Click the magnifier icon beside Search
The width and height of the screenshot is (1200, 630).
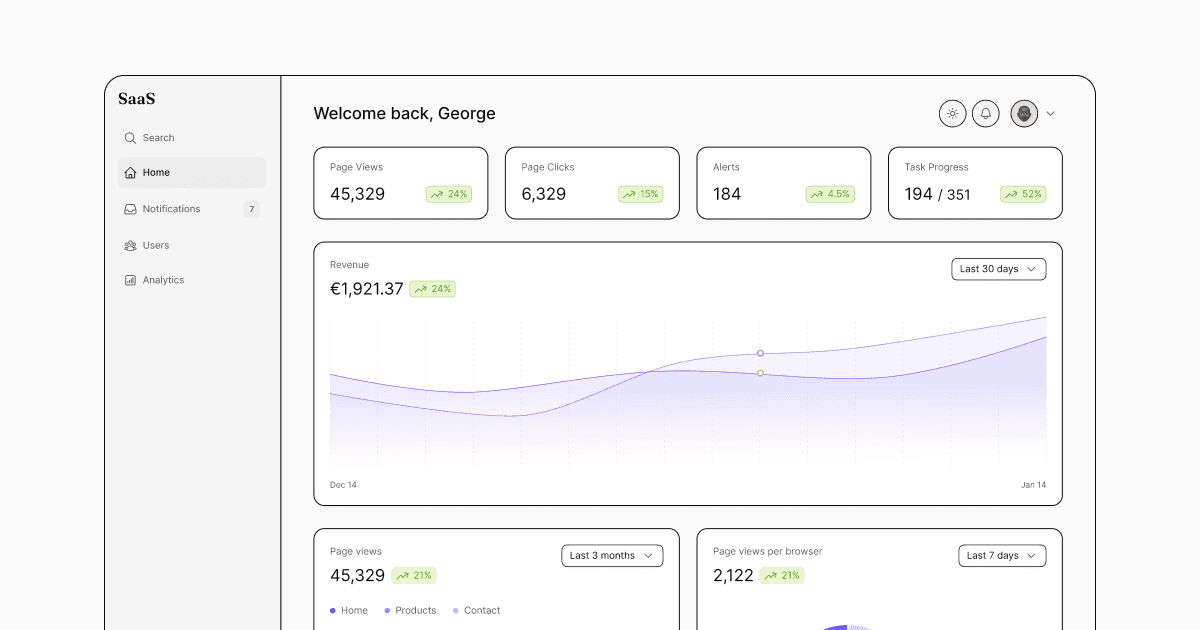click(x=130, y=138)
